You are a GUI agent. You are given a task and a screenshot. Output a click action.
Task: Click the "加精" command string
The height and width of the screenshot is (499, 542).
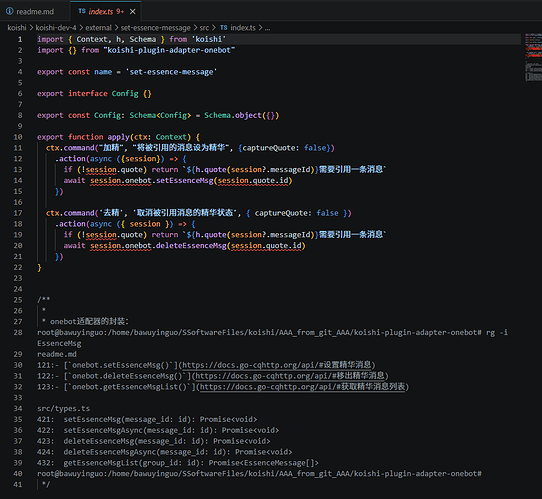pyautogui.click(x=111, y=148)
